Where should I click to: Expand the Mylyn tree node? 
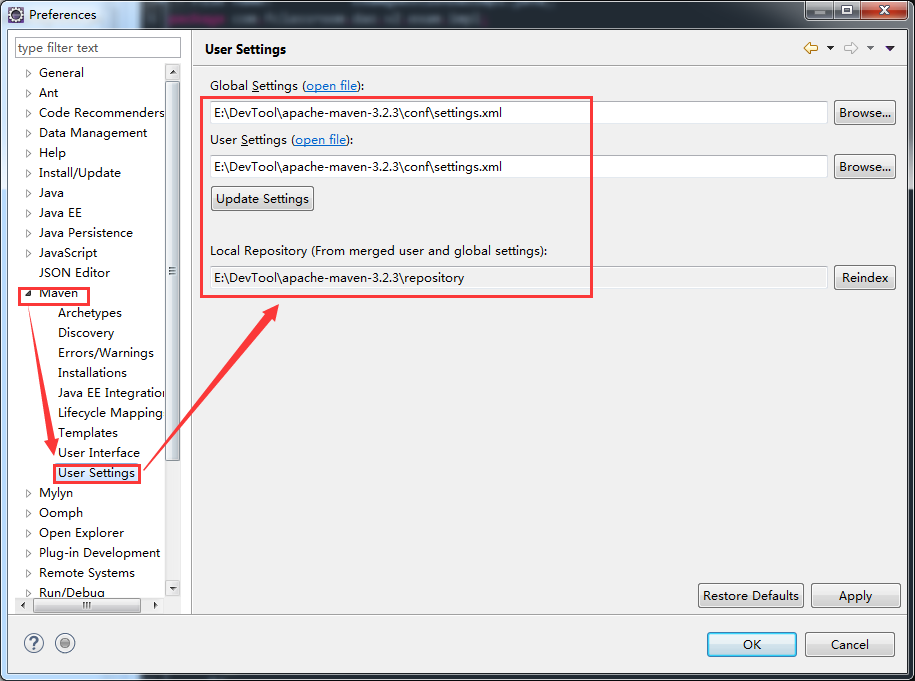point(28,494)
